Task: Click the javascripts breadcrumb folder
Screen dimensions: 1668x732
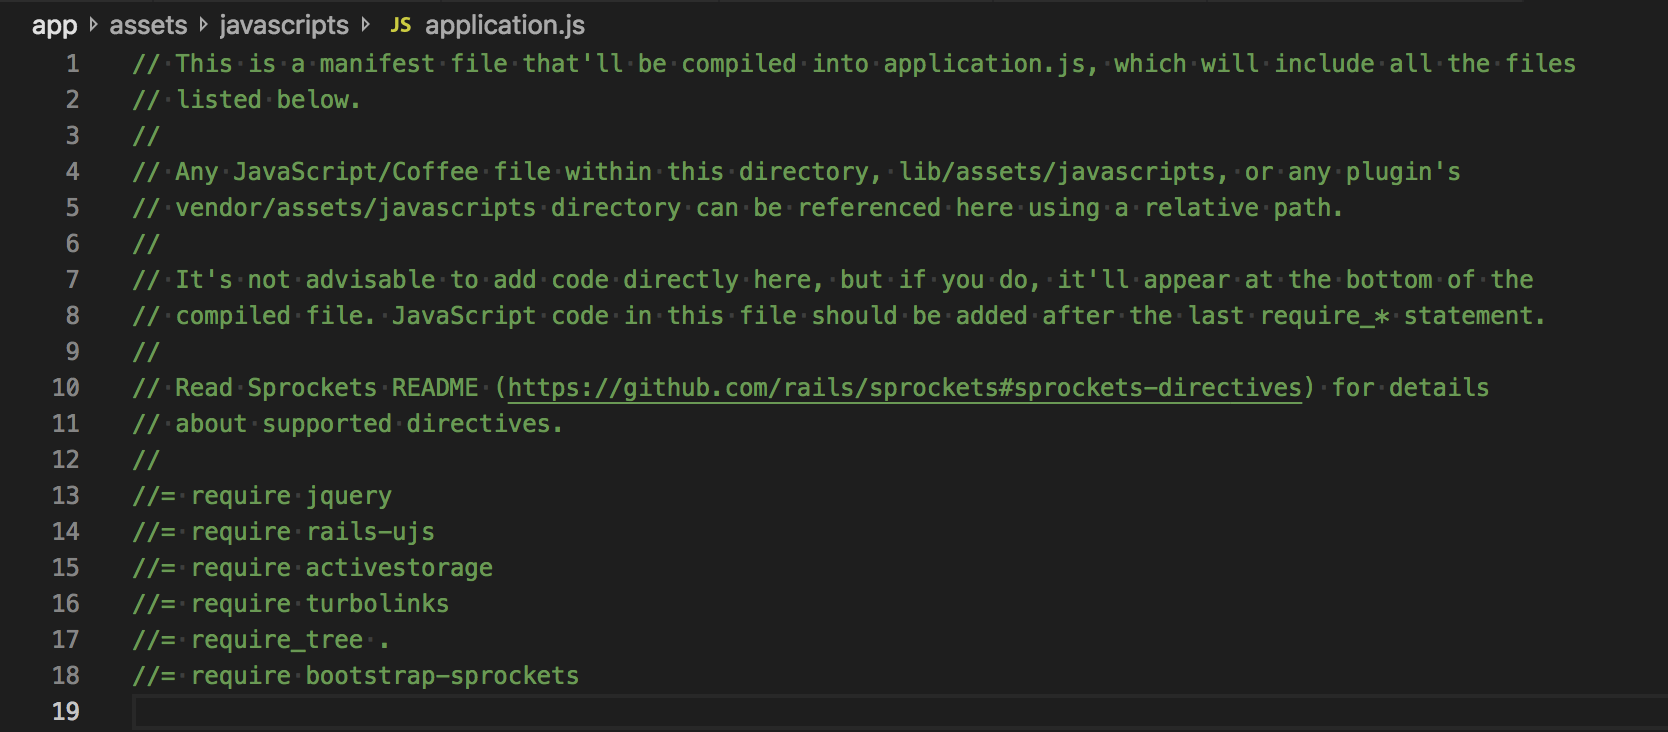Action: point(284,25)
